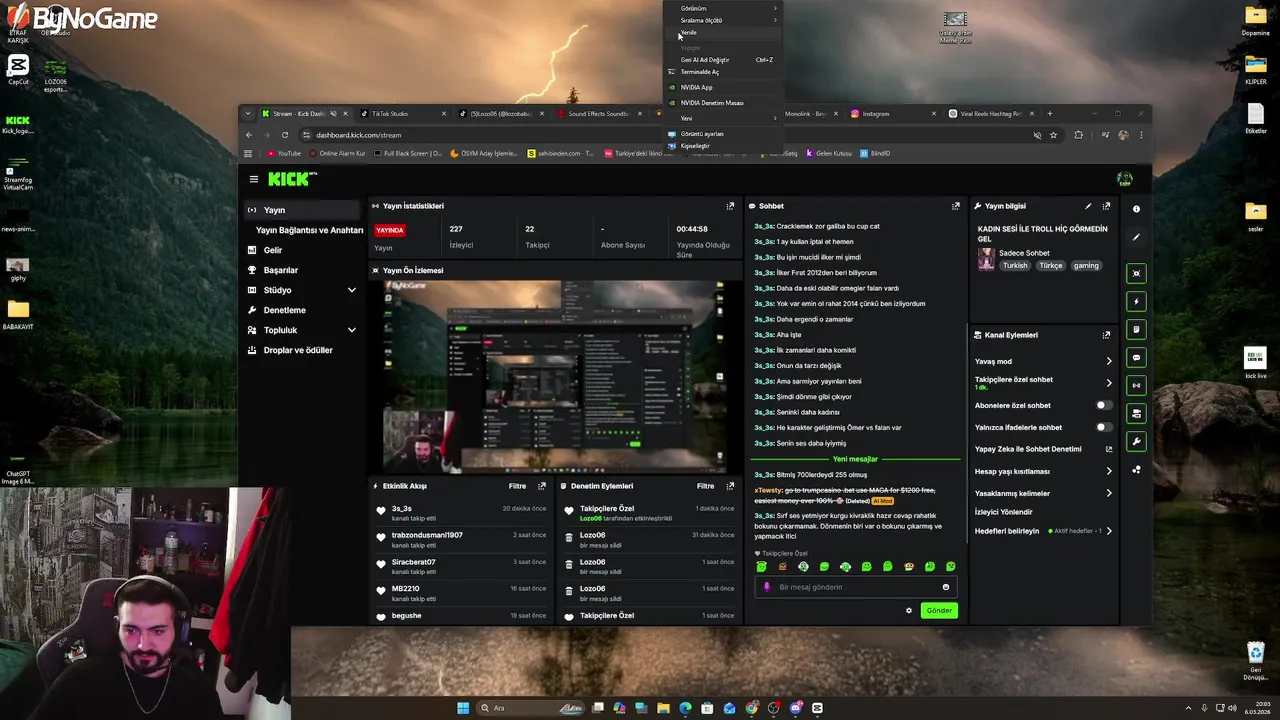Open File Explorer from the taskbar
Image resolution: width=1280 pixels, height=720 pixels.
pos(663,708)
